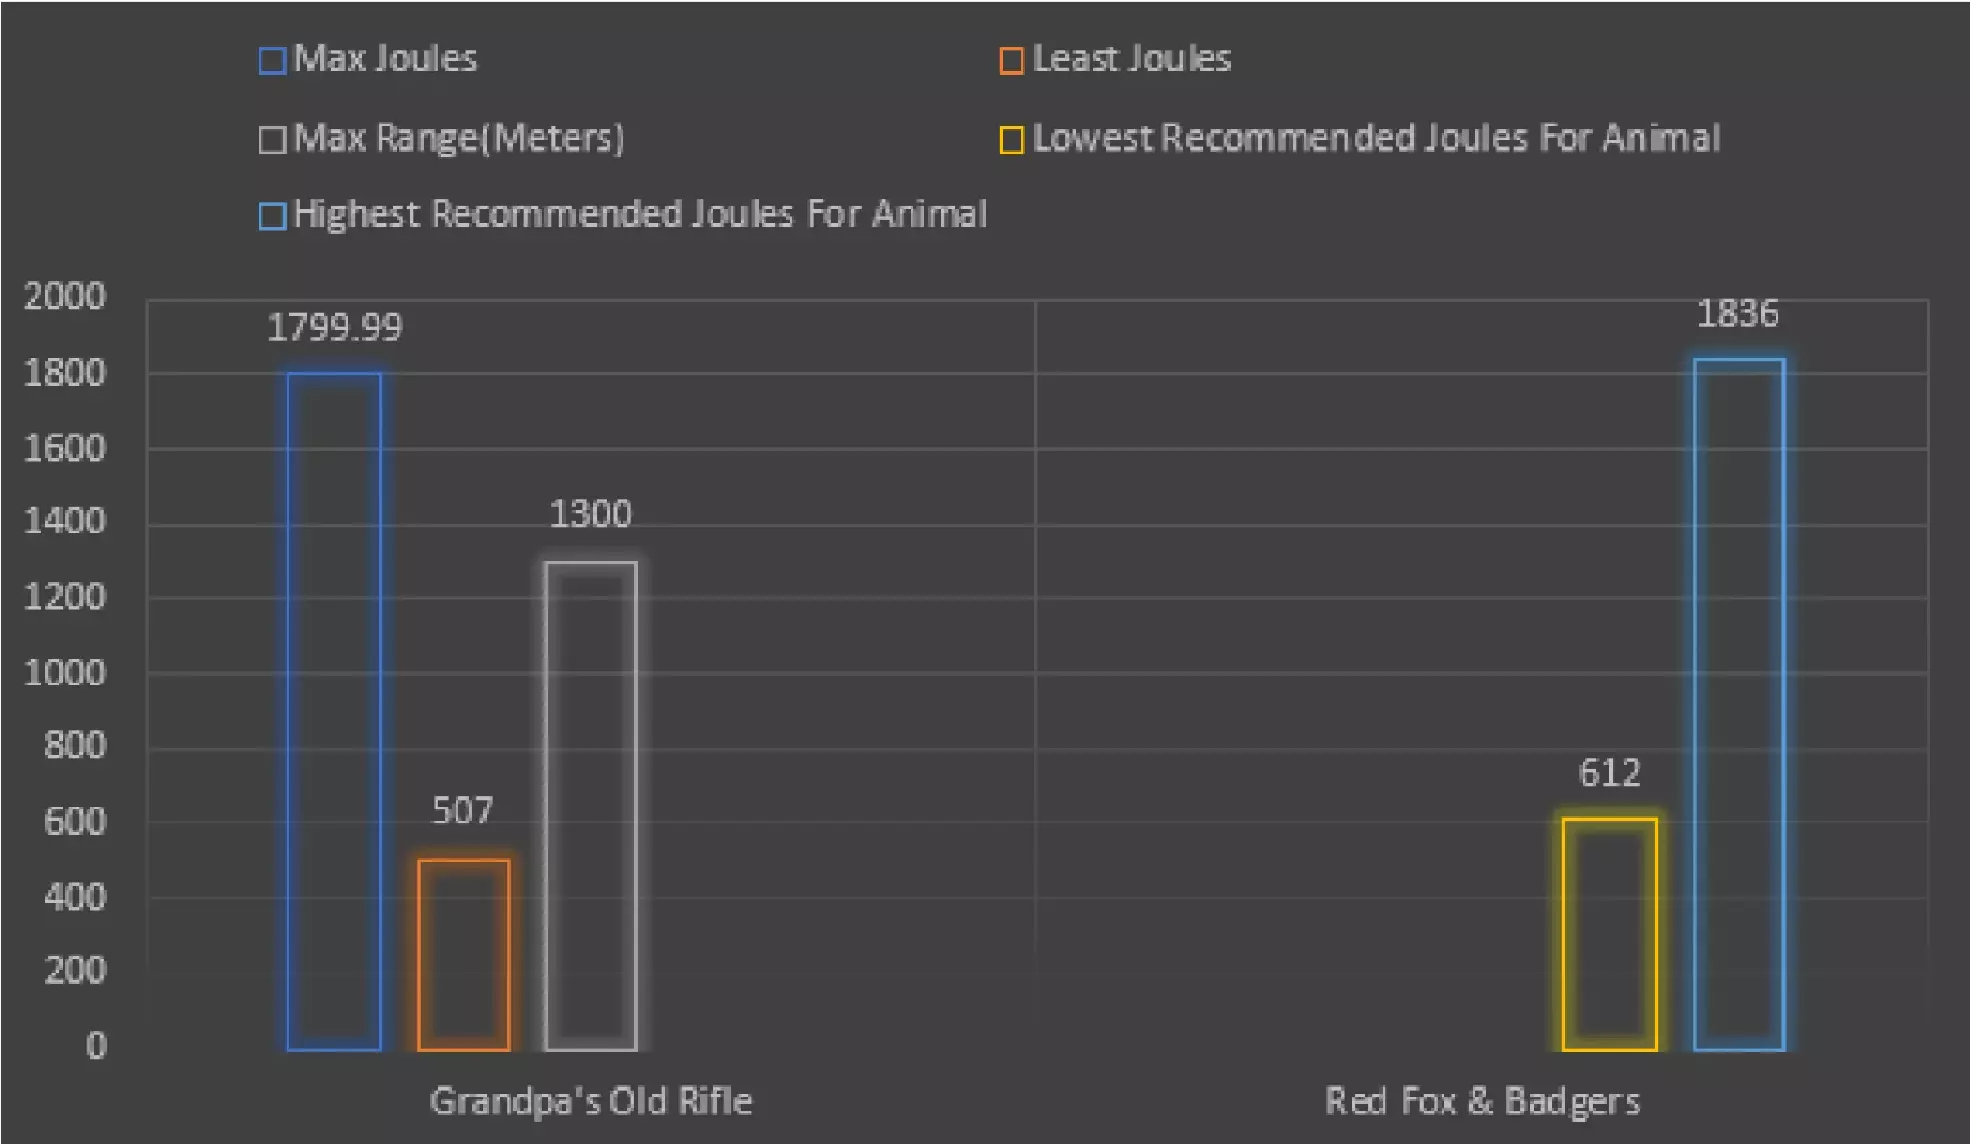The image size is (1970, 1144).
Task: Click the Max Joules legend color swatch
Action: coord(272,61)
